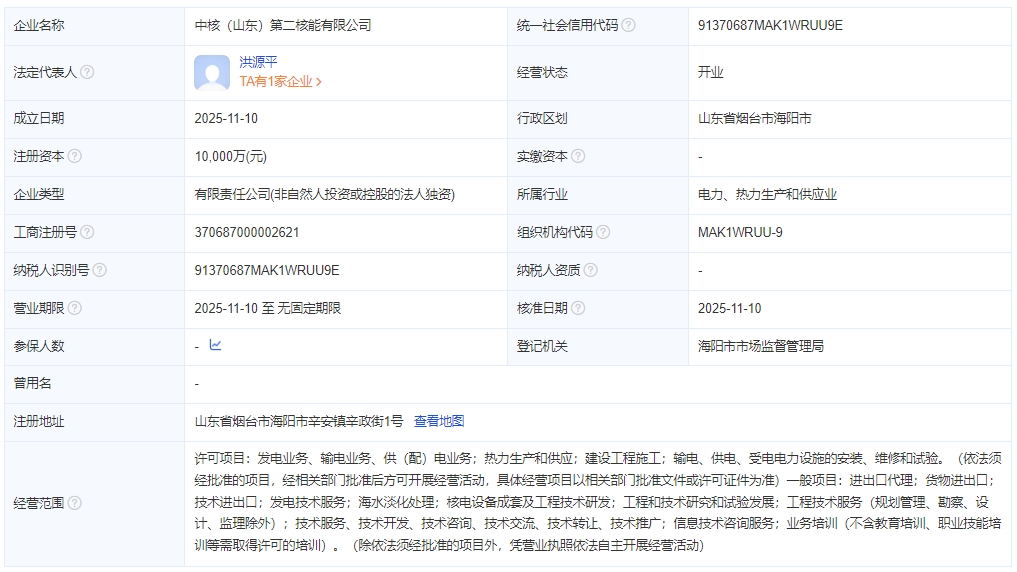The height and width of the screenshot is (572, 1017).
Task: Click help icon beside 组织机构代码
Action: point(603,232)
